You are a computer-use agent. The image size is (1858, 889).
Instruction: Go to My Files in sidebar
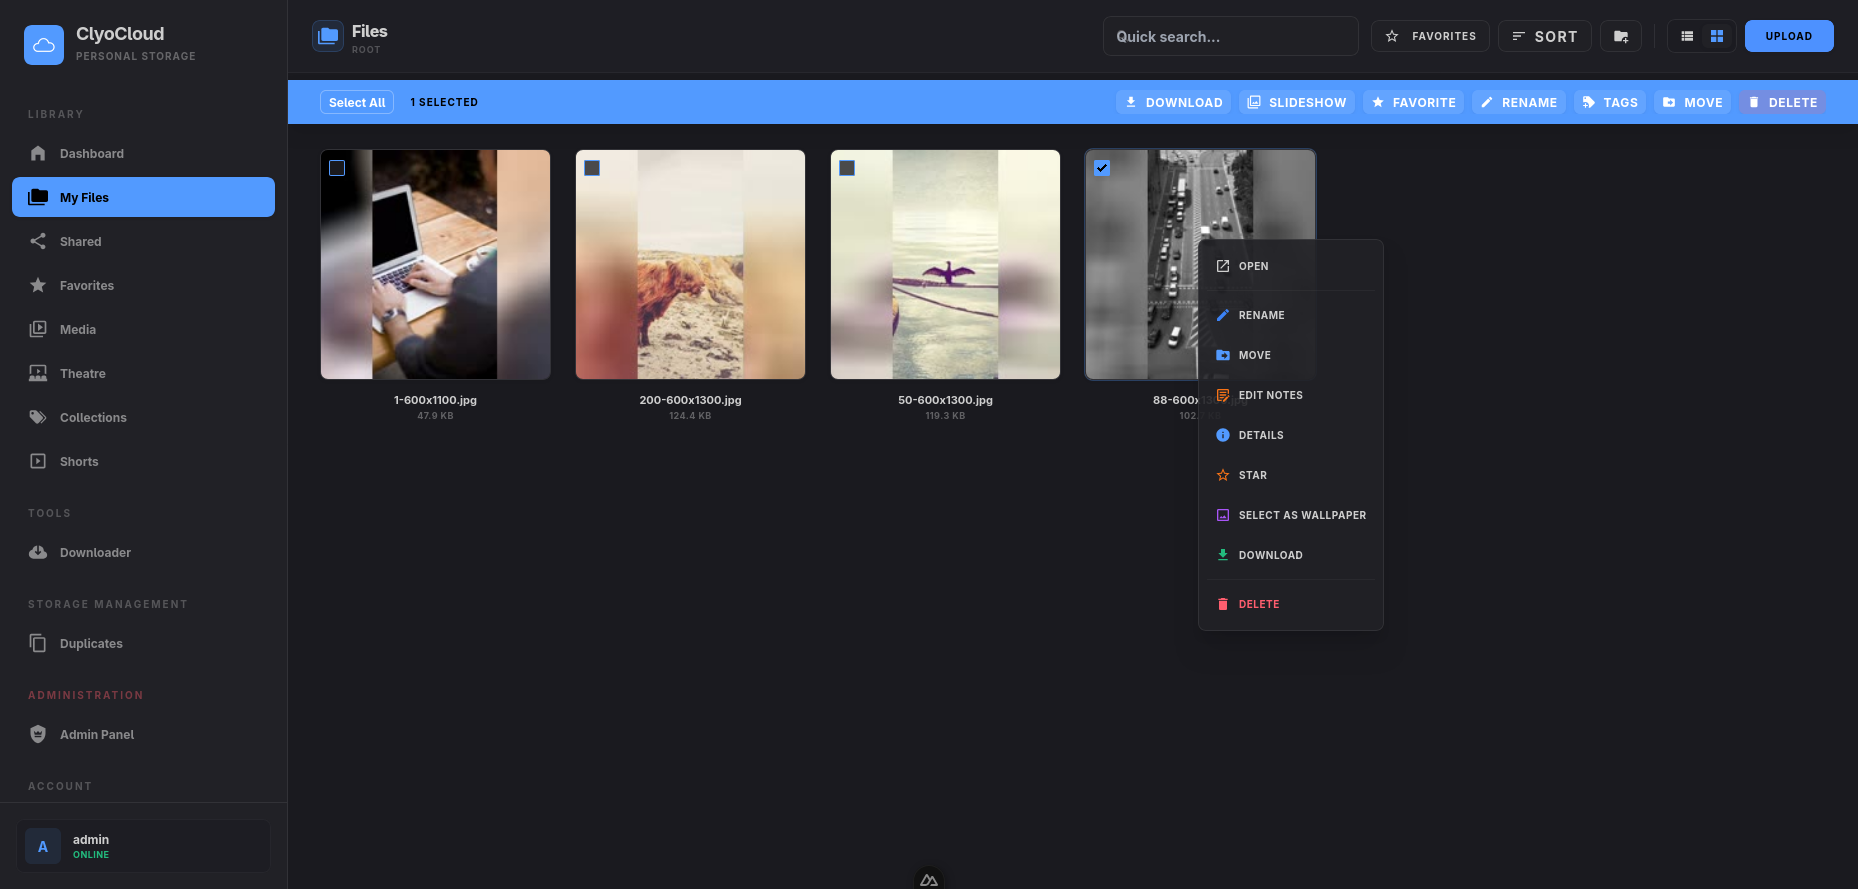pyautogui.click(x=143, y=197)
